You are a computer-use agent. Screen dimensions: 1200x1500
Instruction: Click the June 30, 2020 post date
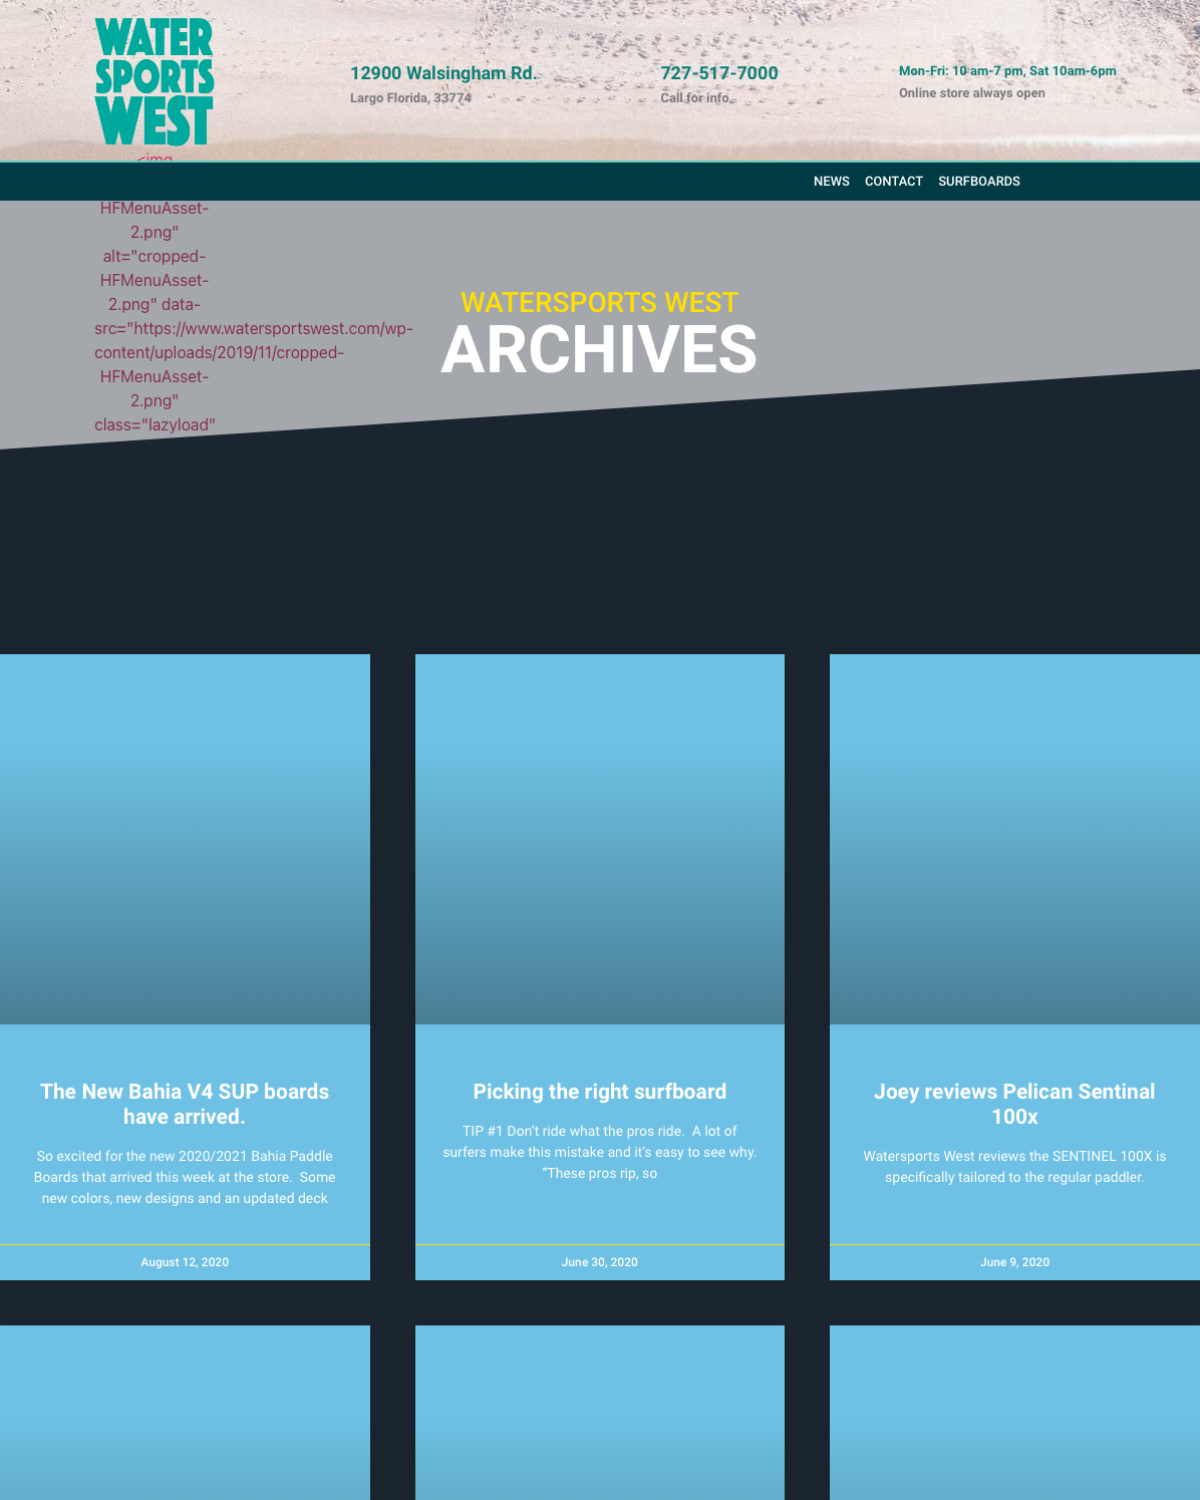point(600,1262)
